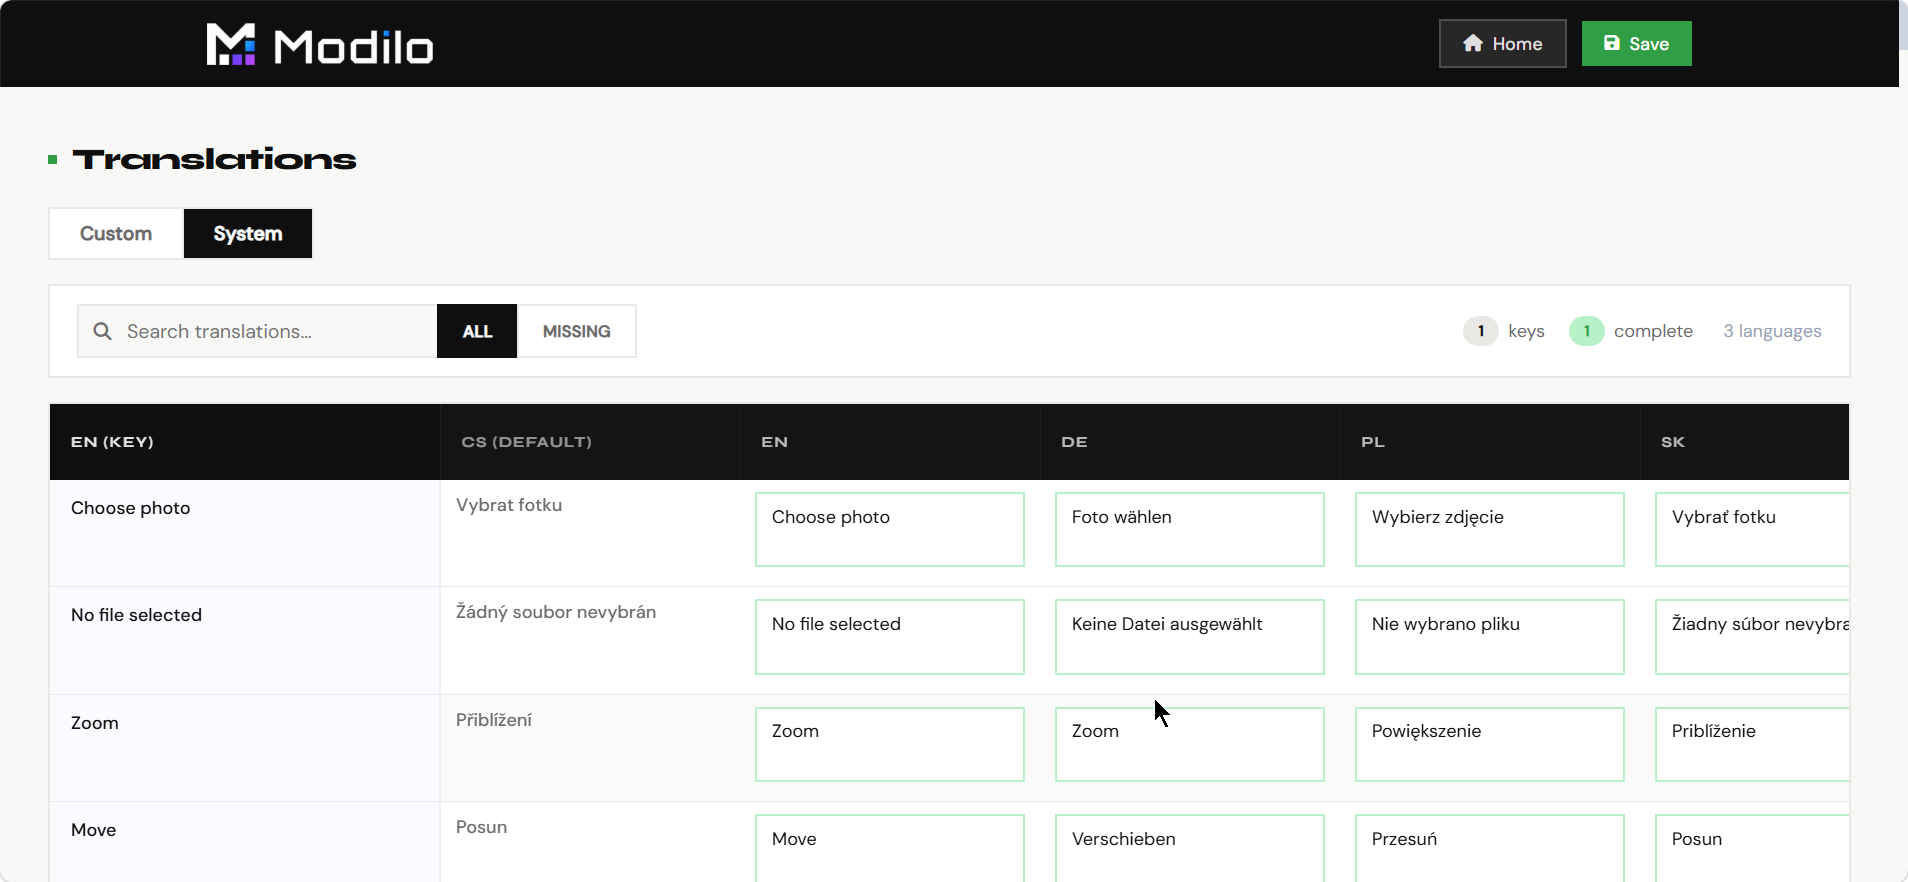This screenshot has width=1908, height=882.
Task: Edit SK field Posun
Action: 1752,848
